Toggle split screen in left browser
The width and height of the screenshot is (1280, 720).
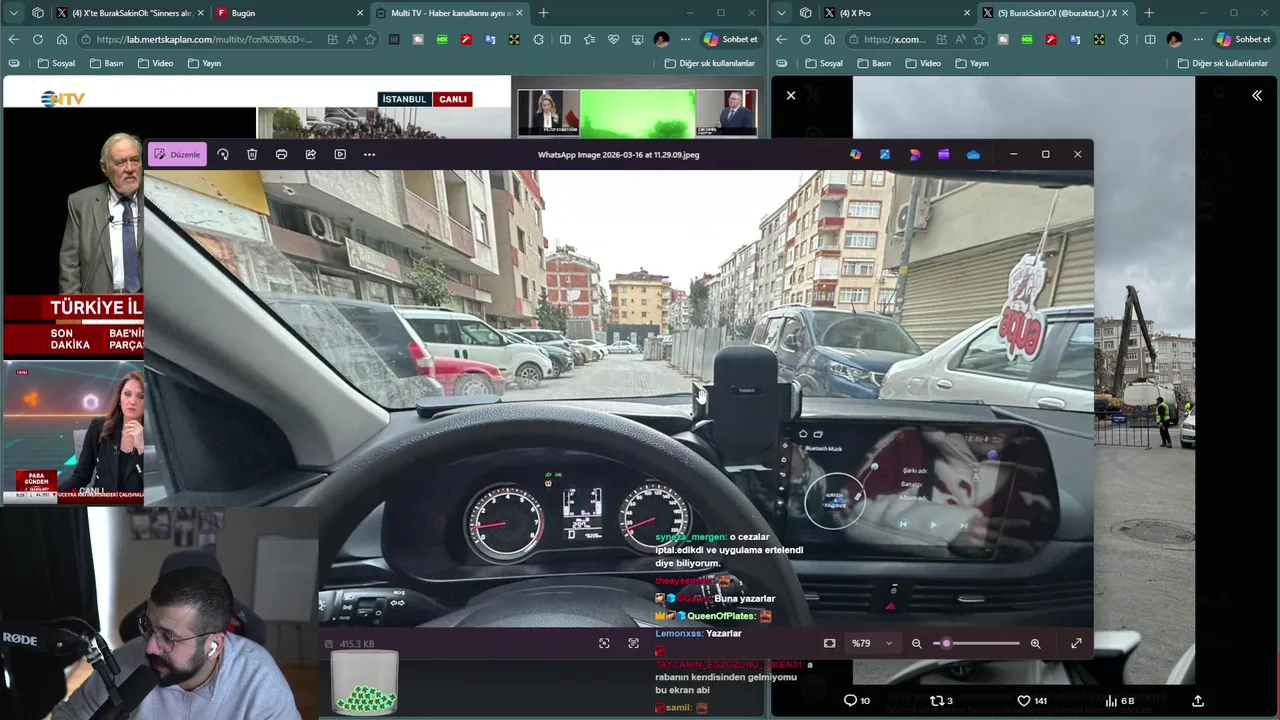565,39
